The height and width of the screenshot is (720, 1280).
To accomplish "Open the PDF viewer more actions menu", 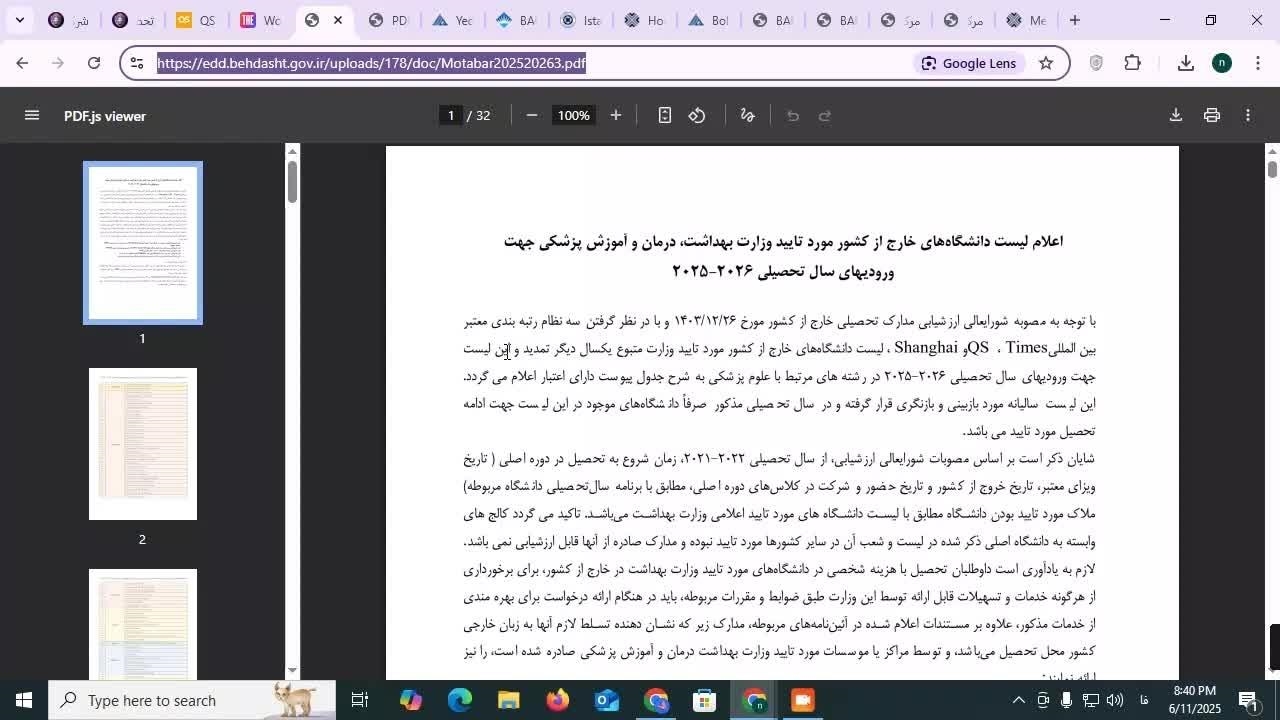I will tap(1248, 115).
